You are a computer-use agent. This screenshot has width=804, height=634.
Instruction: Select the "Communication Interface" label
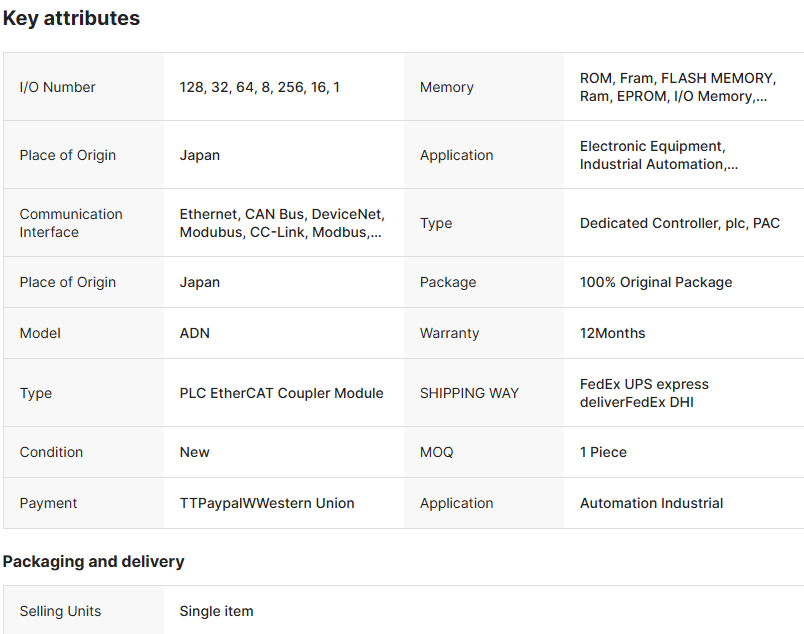tap(71, 223)
